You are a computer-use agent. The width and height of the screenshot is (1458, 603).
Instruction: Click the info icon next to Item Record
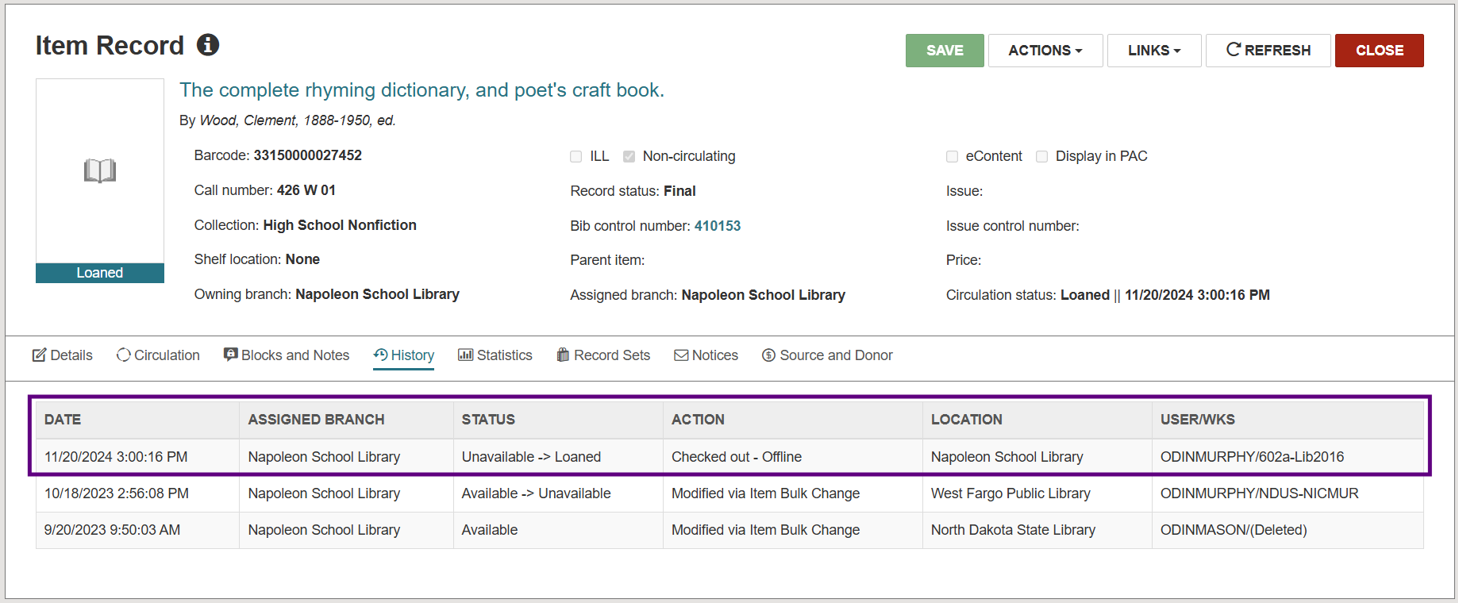[x=207, y=44]
